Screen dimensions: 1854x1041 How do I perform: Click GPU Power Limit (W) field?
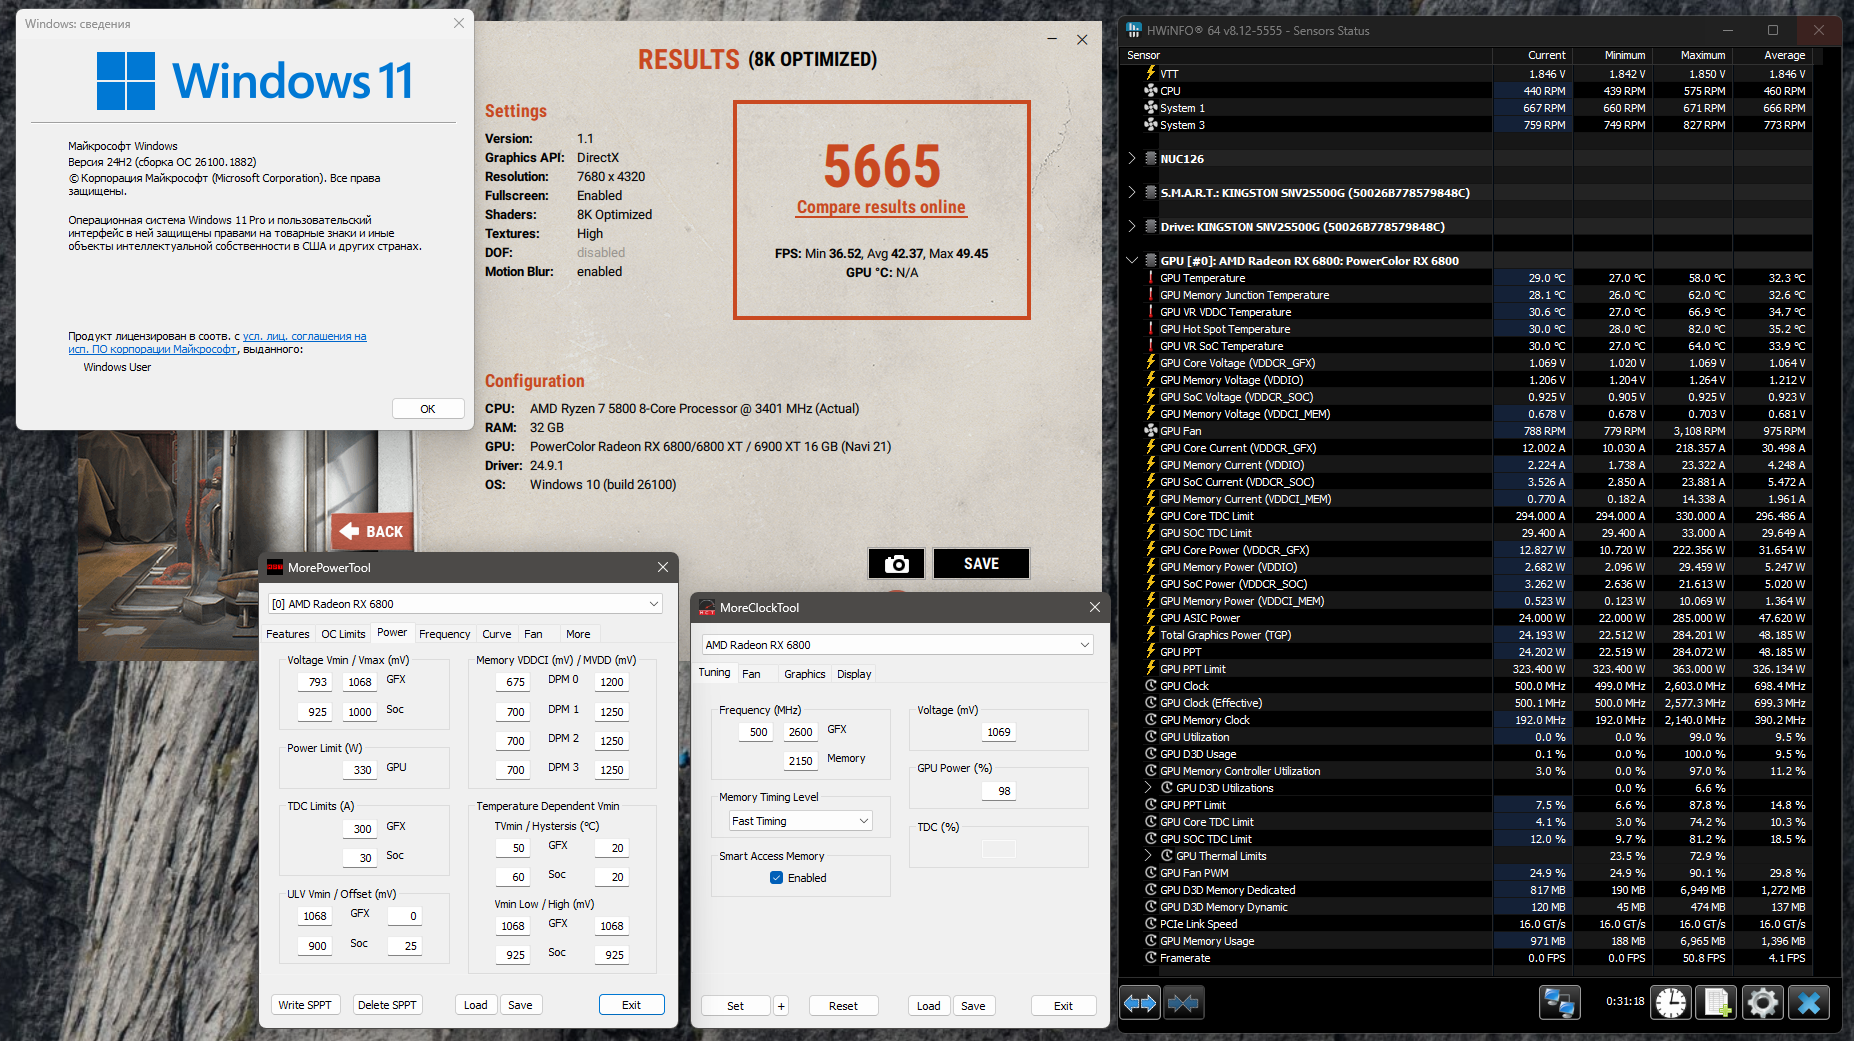(361, 770)
